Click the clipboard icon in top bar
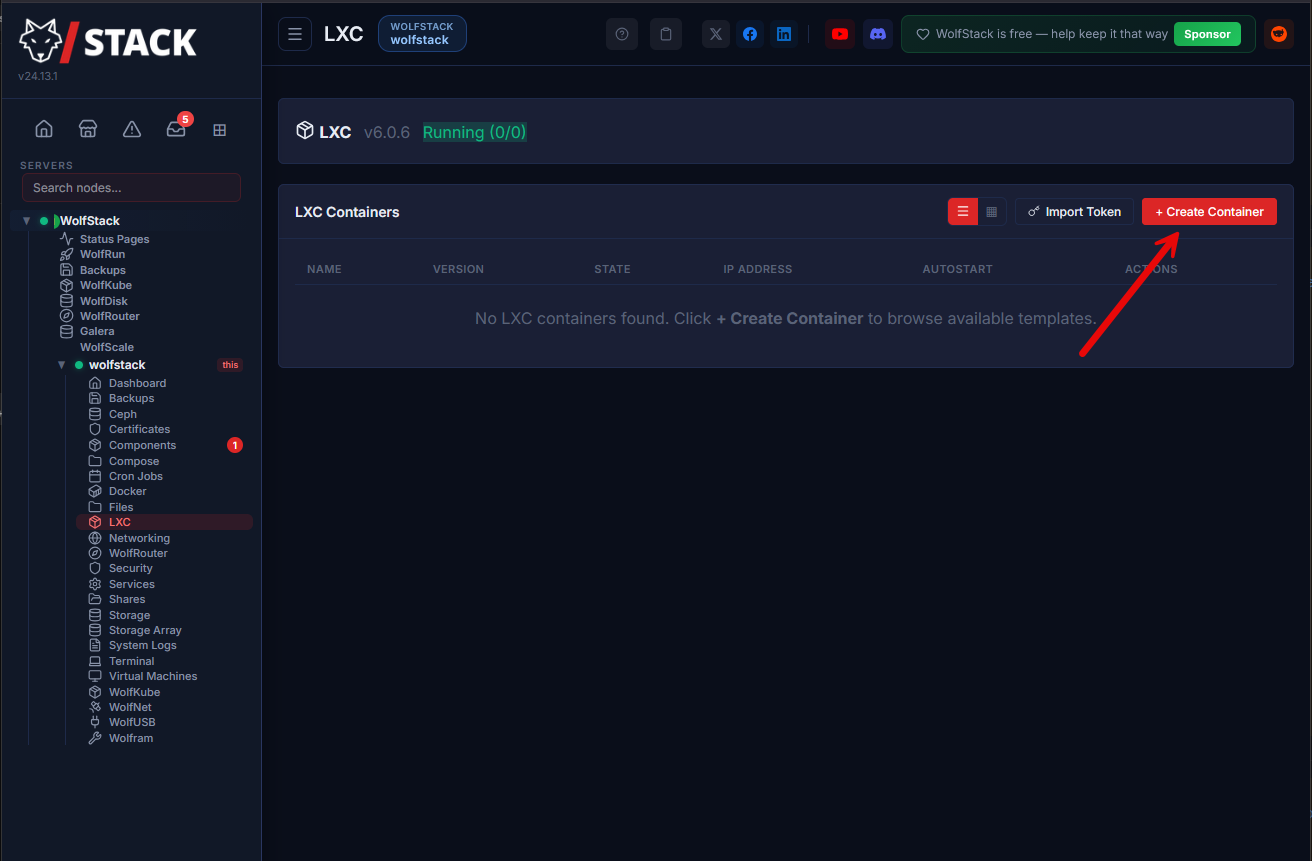 [666, 34]
